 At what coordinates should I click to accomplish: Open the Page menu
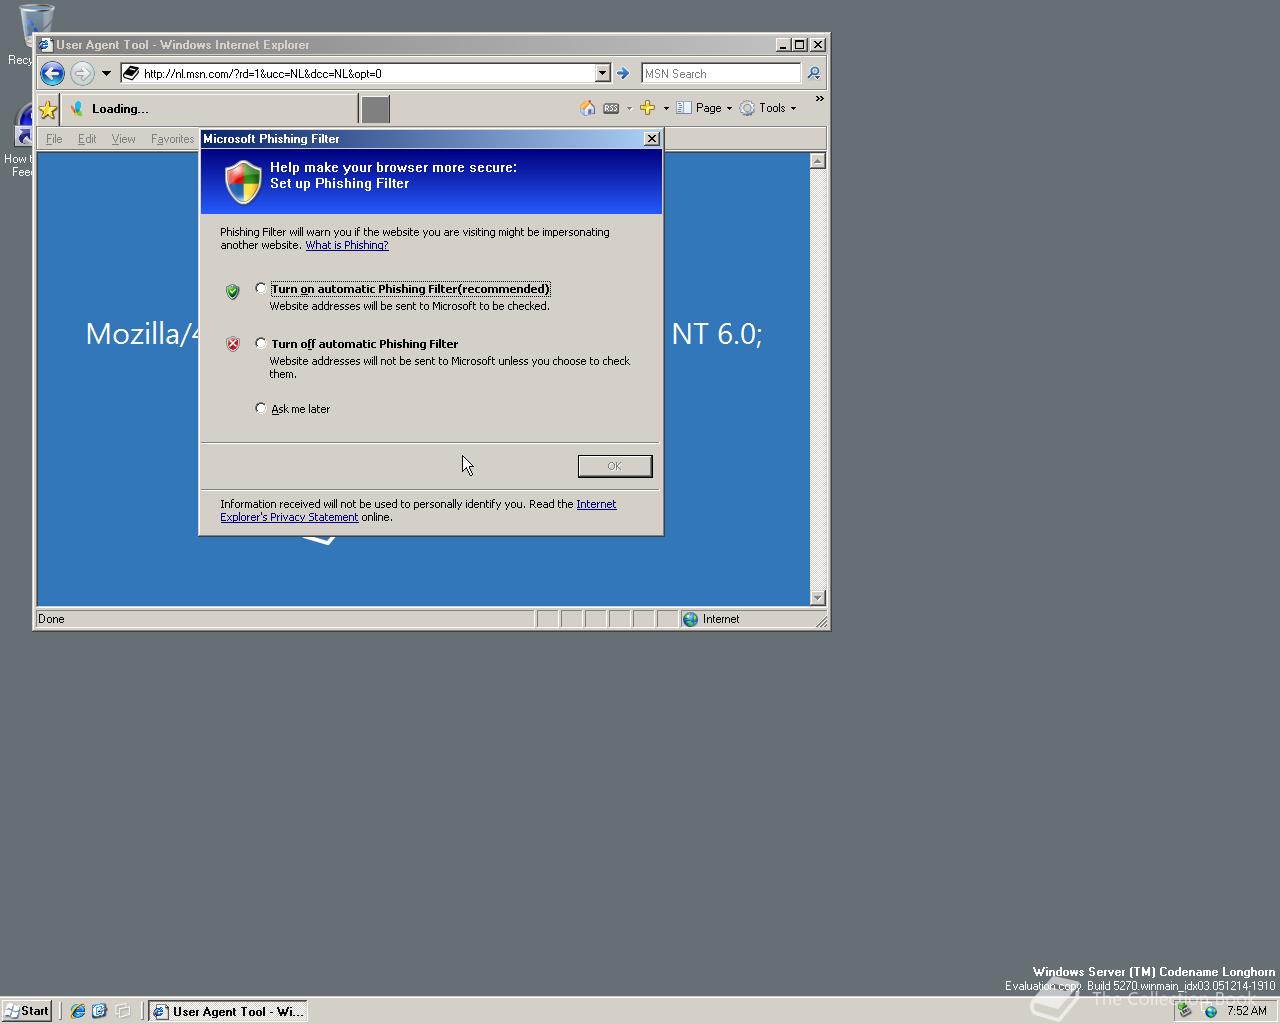[x=704, y=108]
